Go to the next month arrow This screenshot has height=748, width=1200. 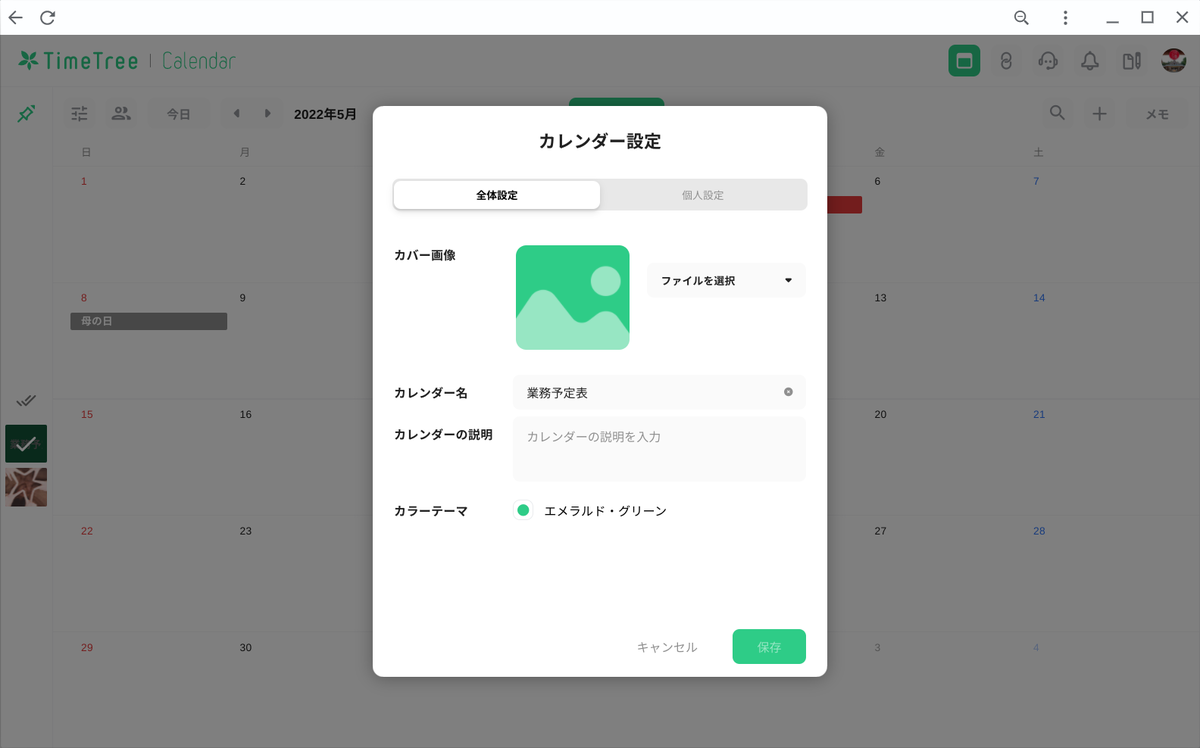(267, 114)
